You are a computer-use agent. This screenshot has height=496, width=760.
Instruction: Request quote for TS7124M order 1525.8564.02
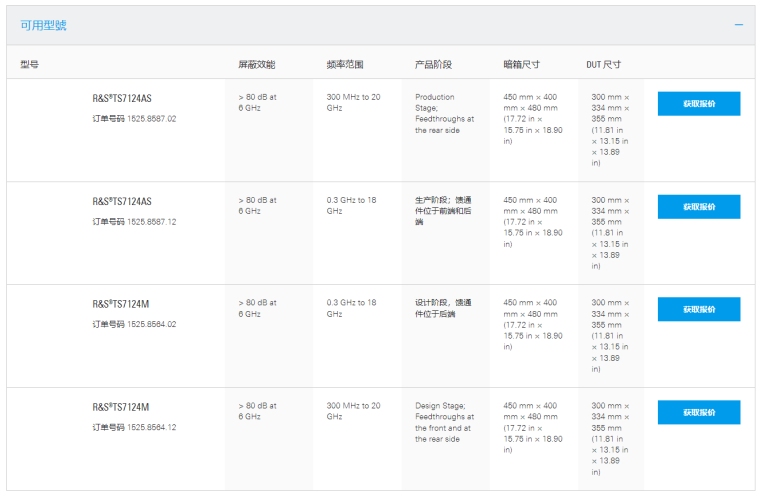coord(698,309)
